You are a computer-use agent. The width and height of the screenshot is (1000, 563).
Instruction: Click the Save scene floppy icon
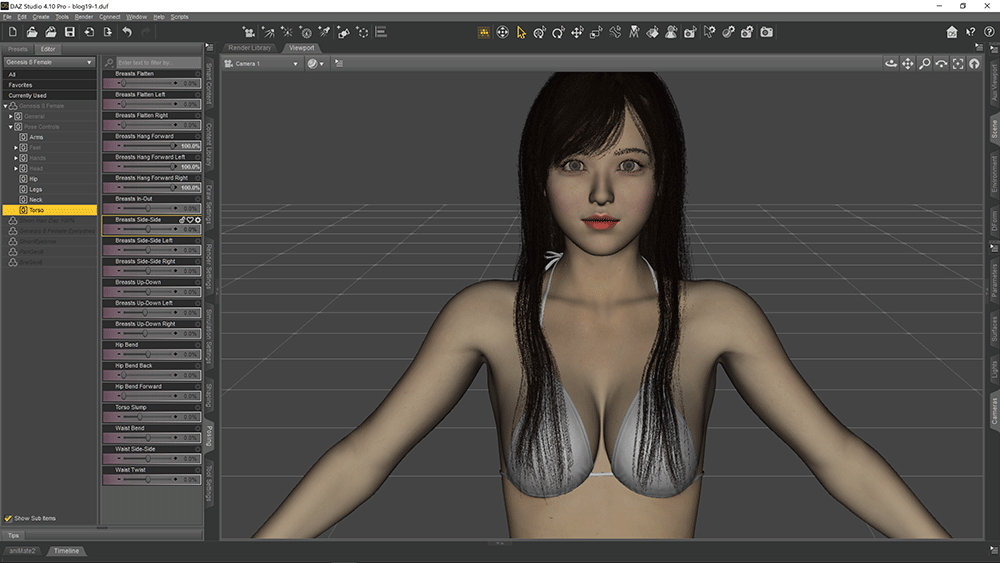point(70,32)
